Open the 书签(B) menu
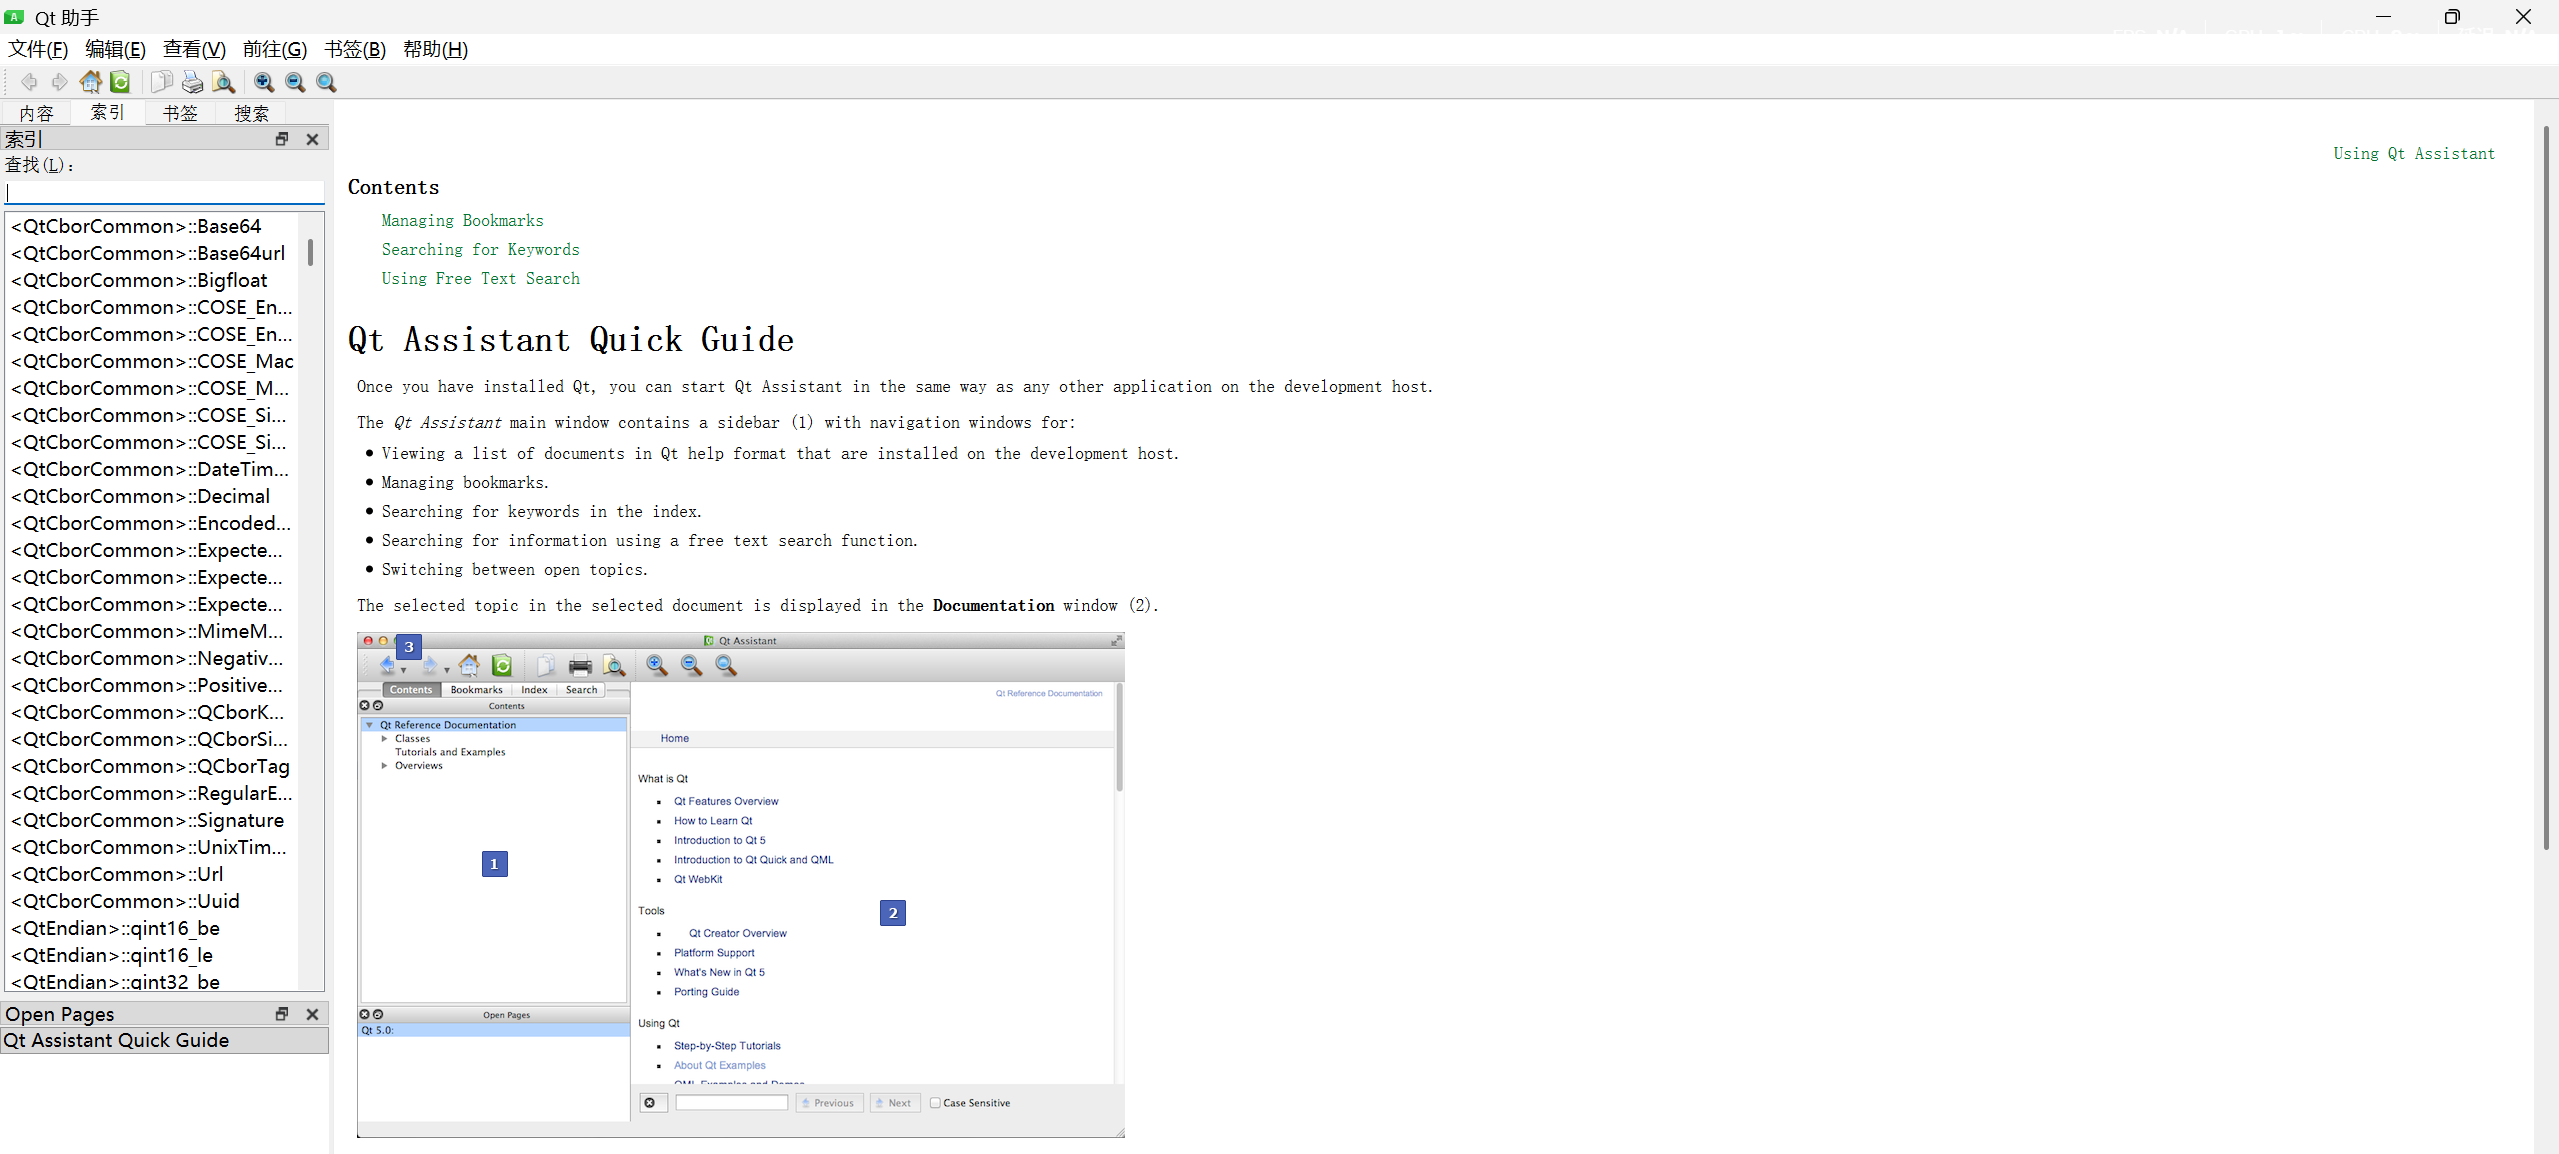 [x=355, y=49]
